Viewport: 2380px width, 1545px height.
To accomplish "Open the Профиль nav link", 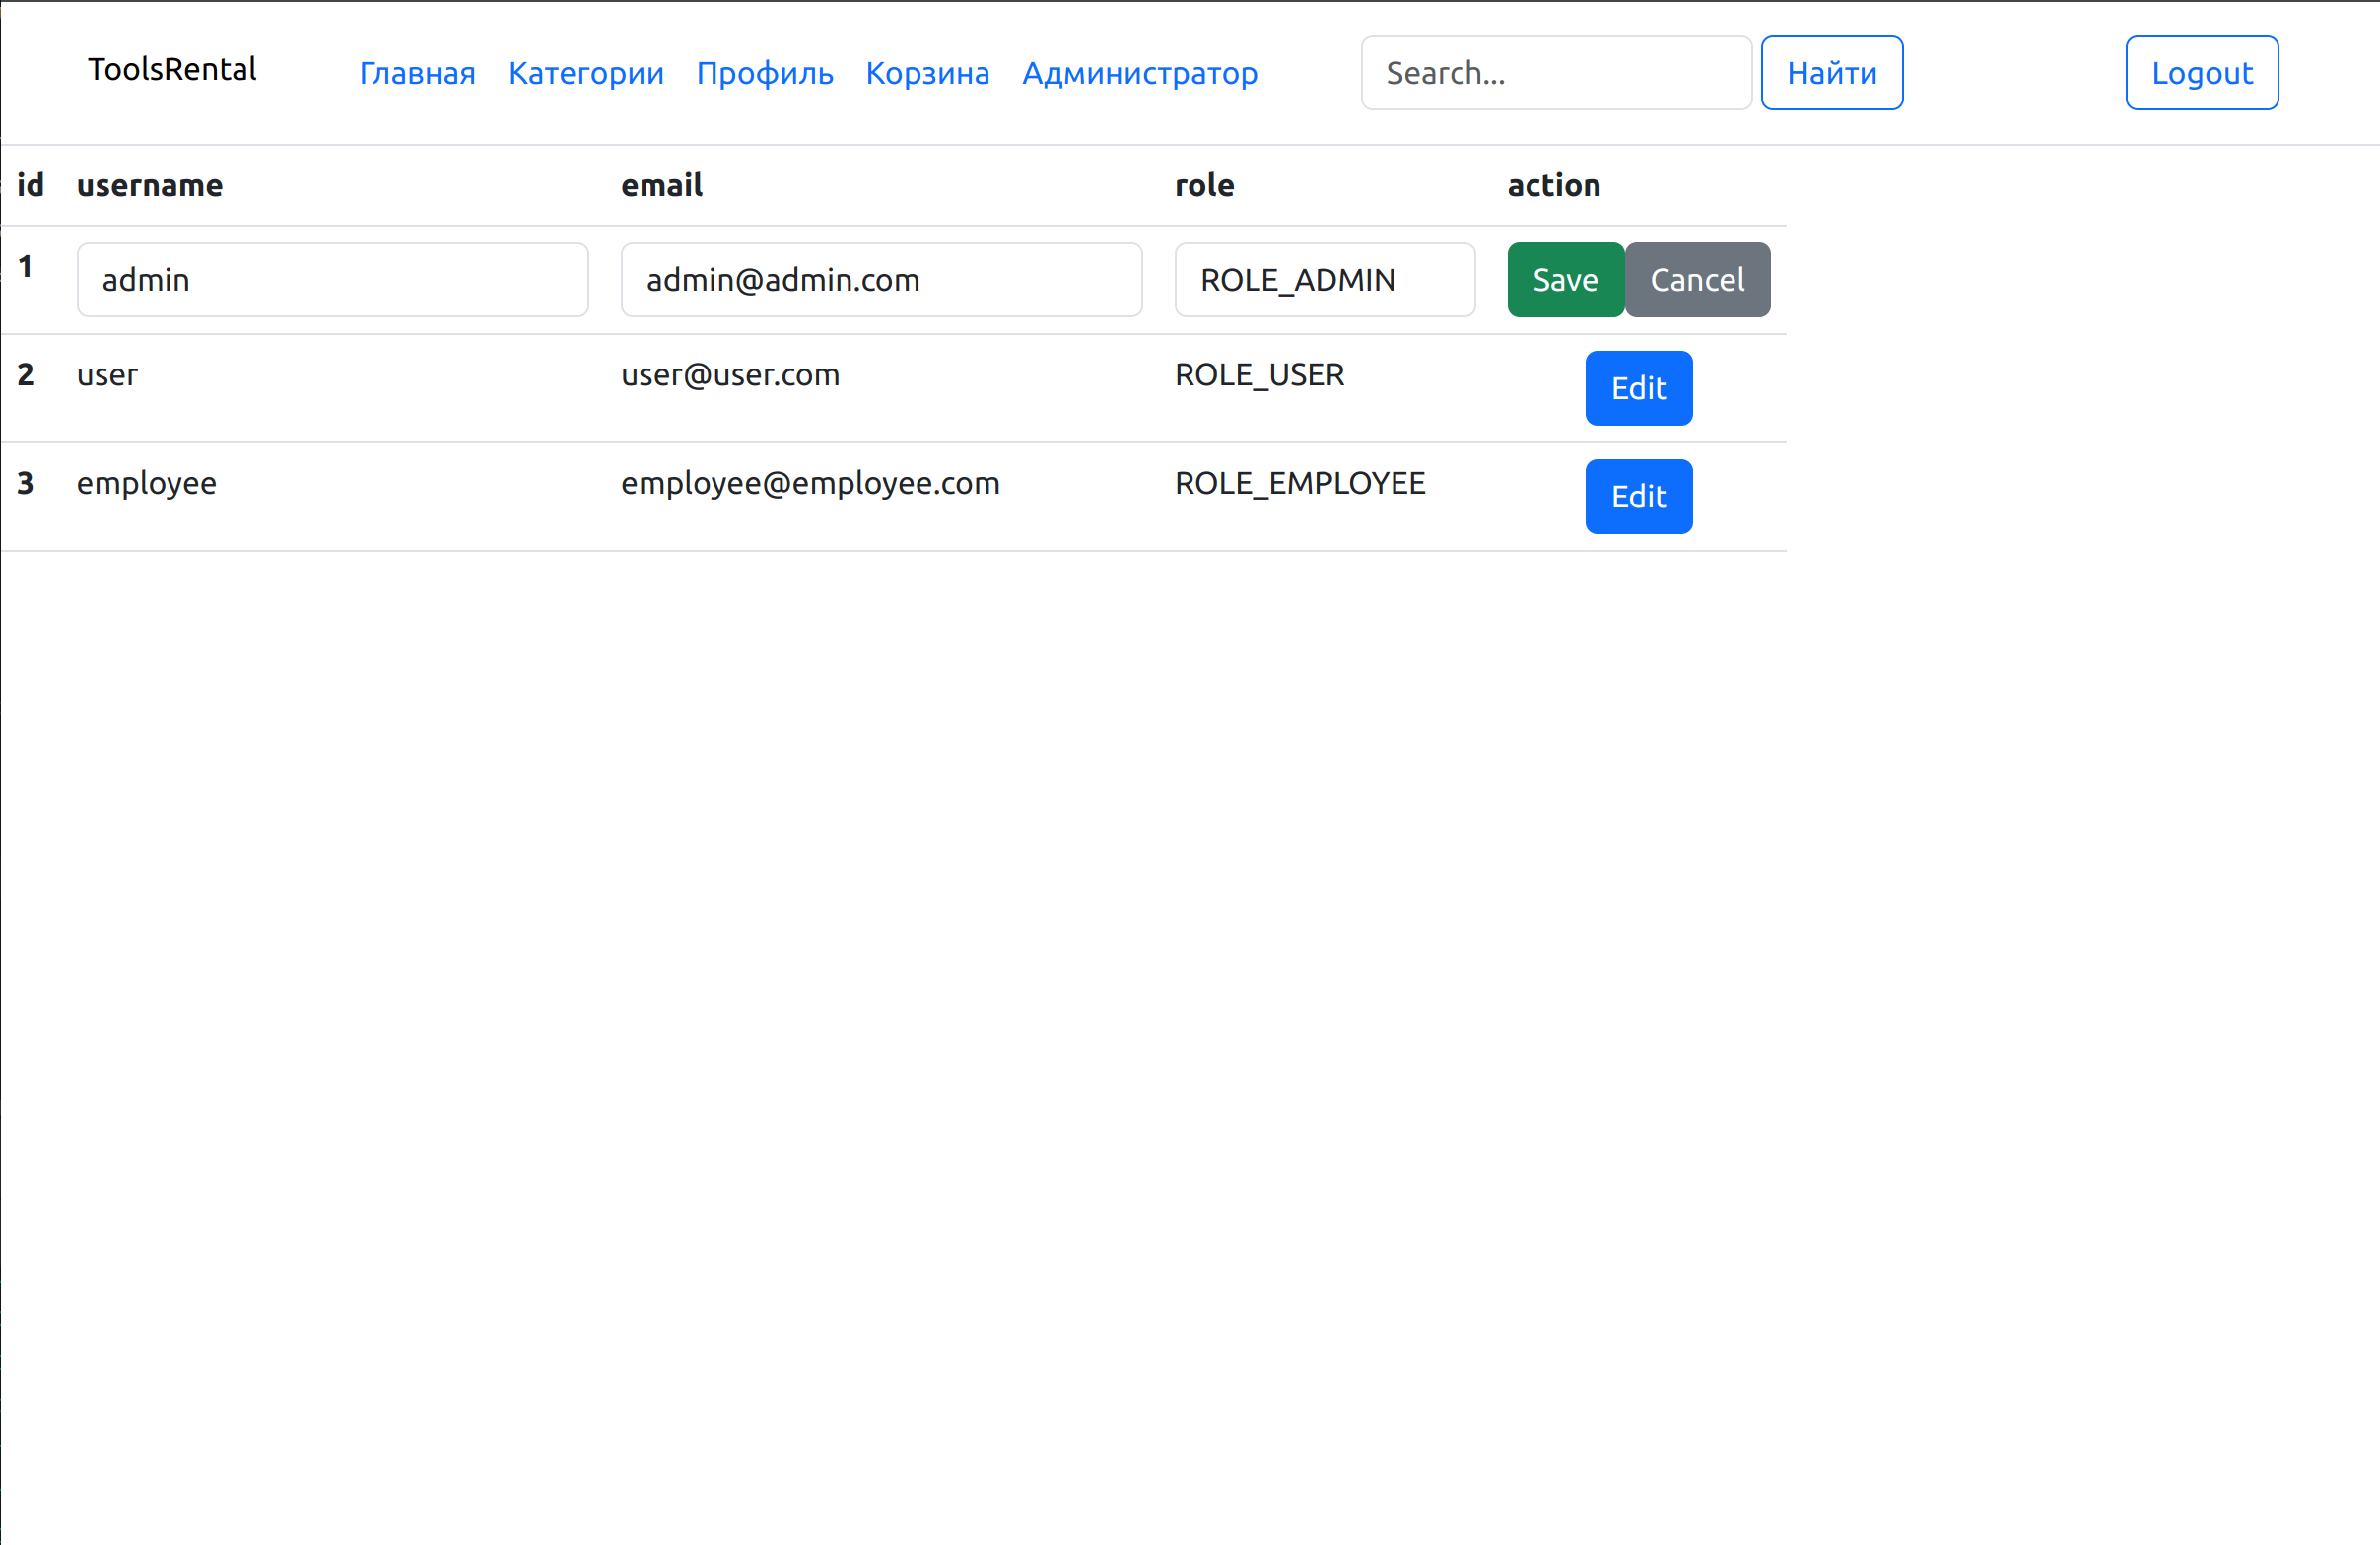I will pos(764,73).
